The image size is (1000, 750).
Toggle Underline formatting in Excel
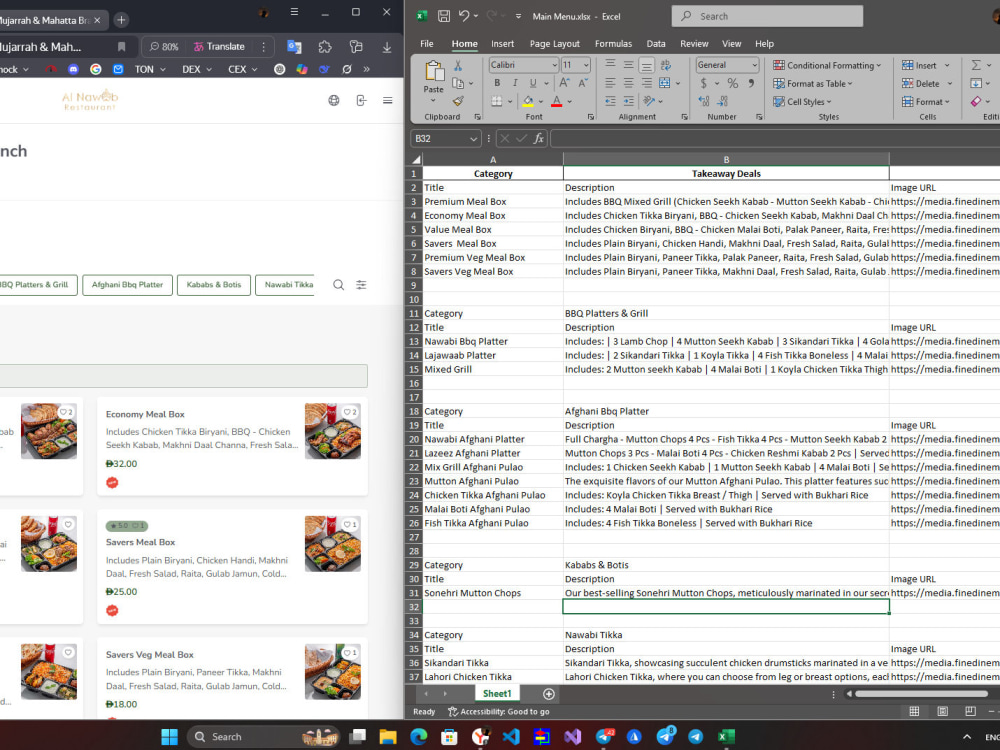[x=533, y=83]
